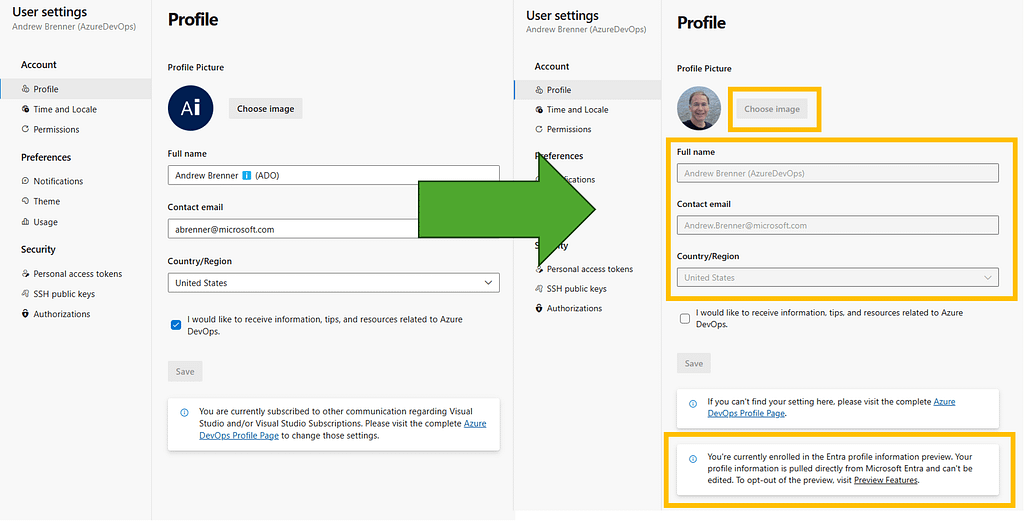
Task: Click the Notifications icon in left sidebar
Action: 25,181
